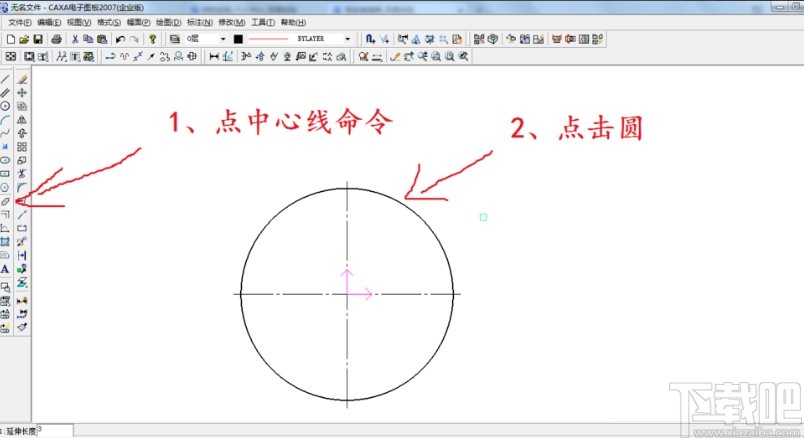Select the Array tool grid icon
This screenshot has width=804, height=438.
(x=22, y=147)
